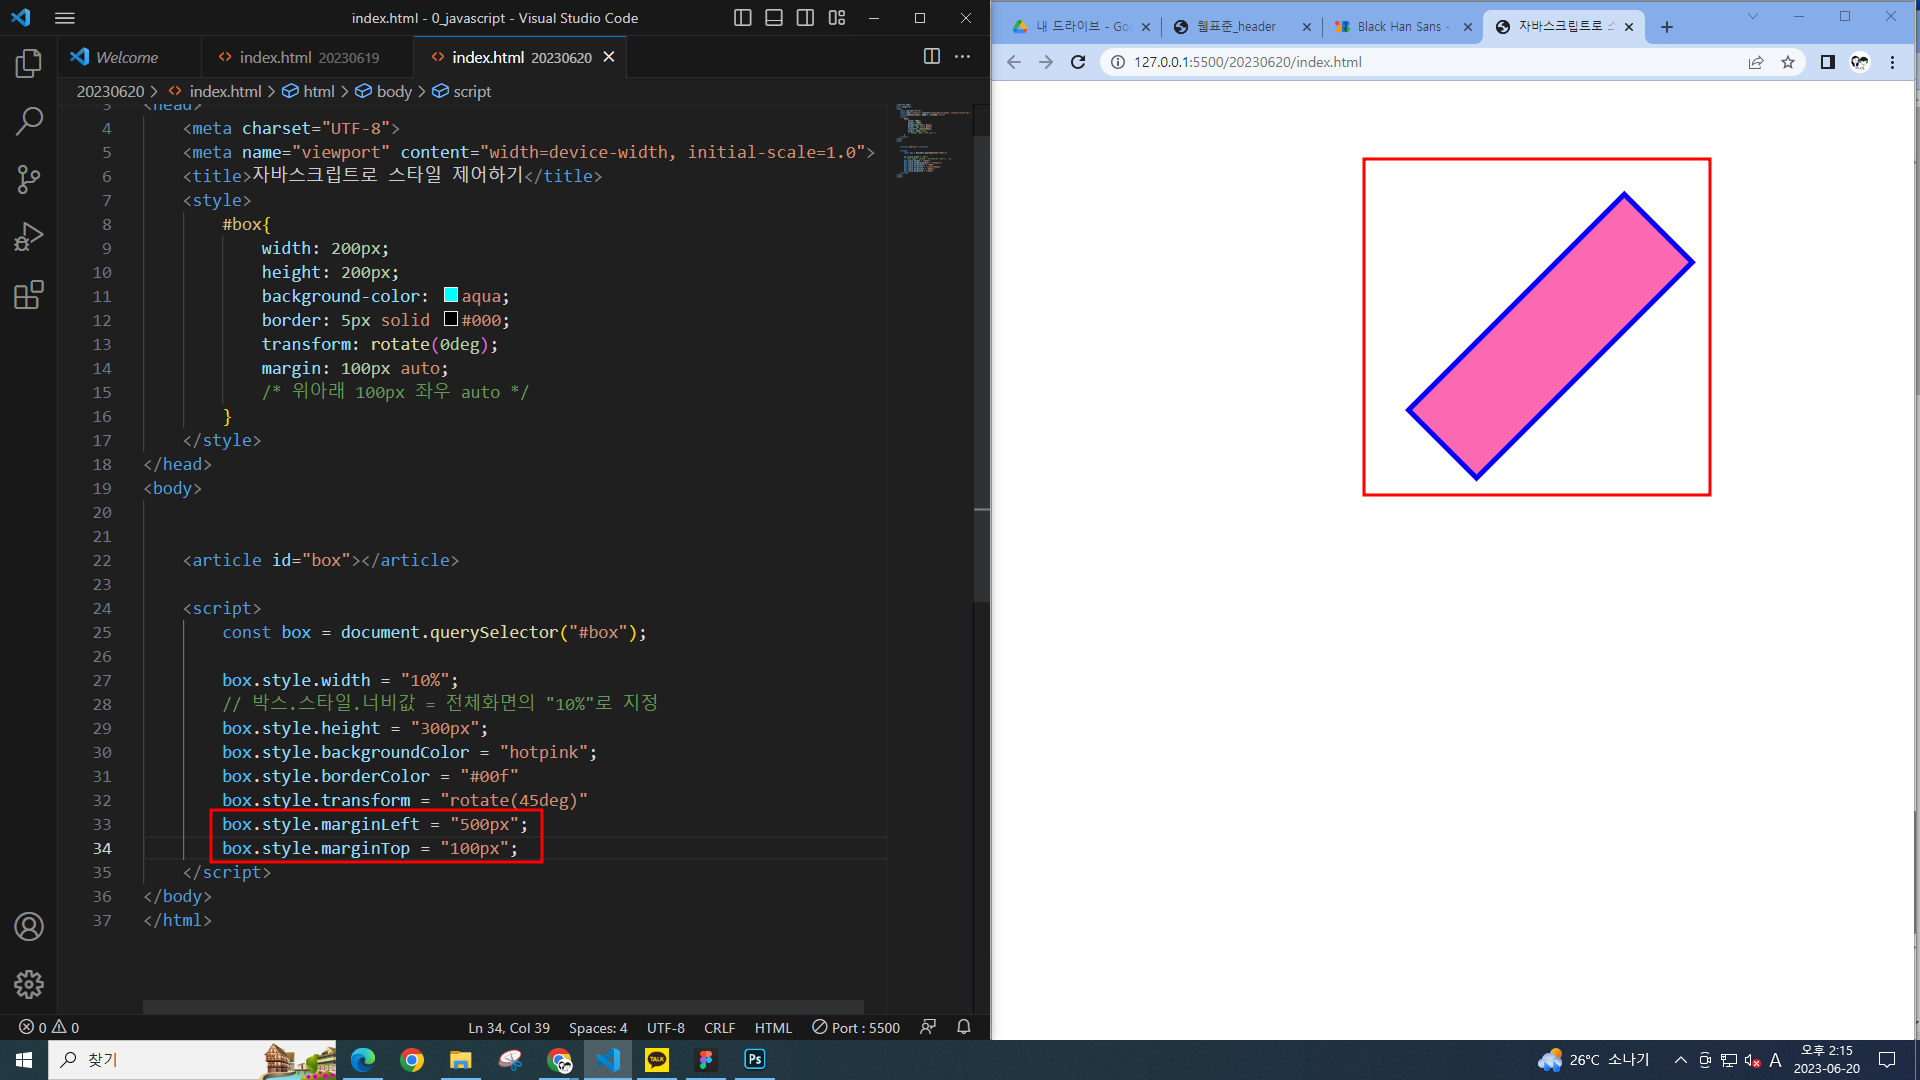Switch to the Welcome tab
Viewport: 1920px width, 1080px height.
click(127, 58)
